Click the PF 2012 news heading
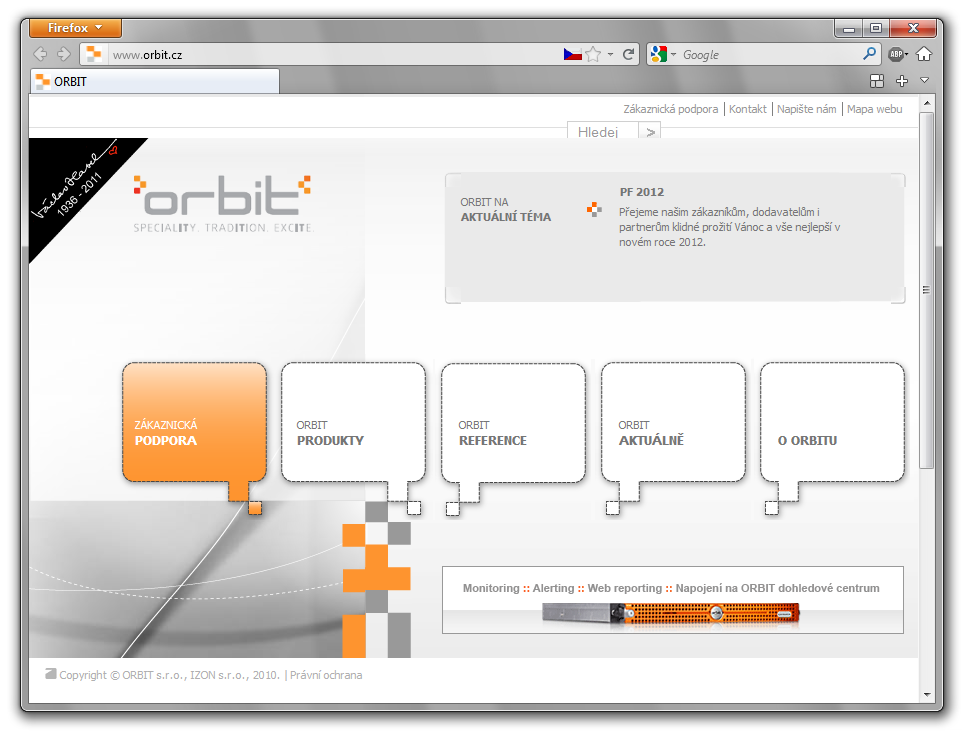Screen dimensions: 970x733 click(642, 192)
